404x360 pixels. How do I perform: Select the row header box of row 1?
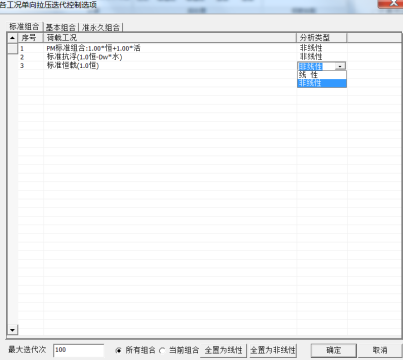(13, 49)
